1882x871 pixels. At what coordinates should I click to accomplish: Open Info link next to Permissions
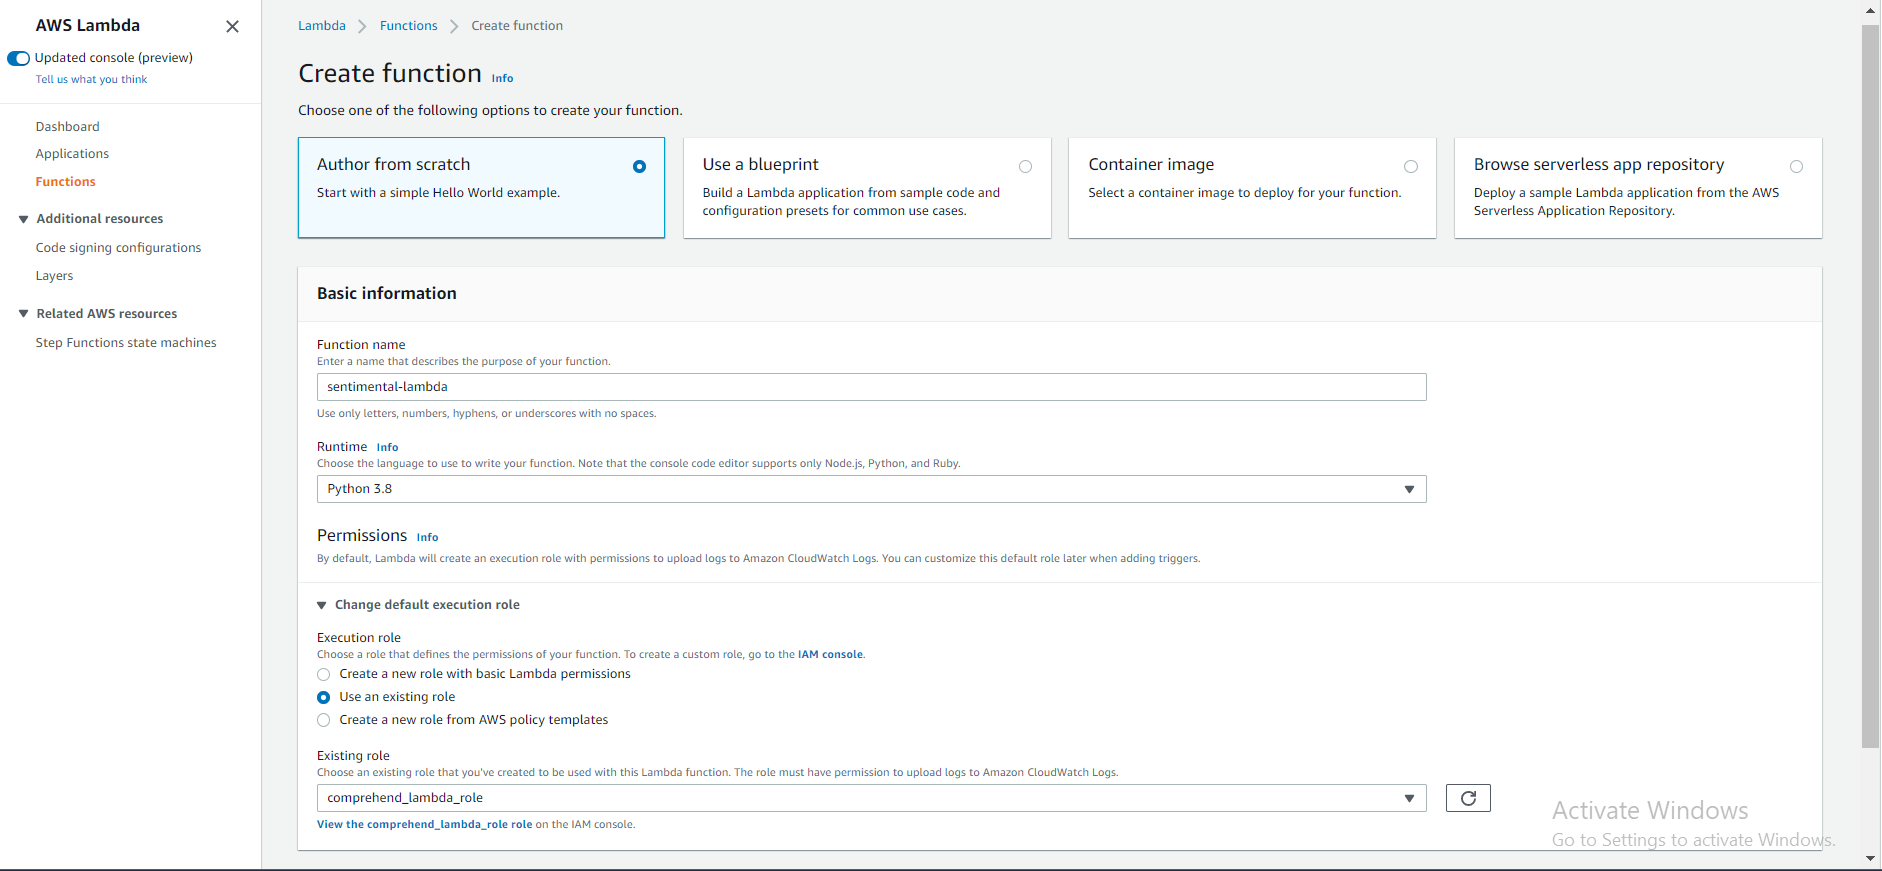point(427,538)
